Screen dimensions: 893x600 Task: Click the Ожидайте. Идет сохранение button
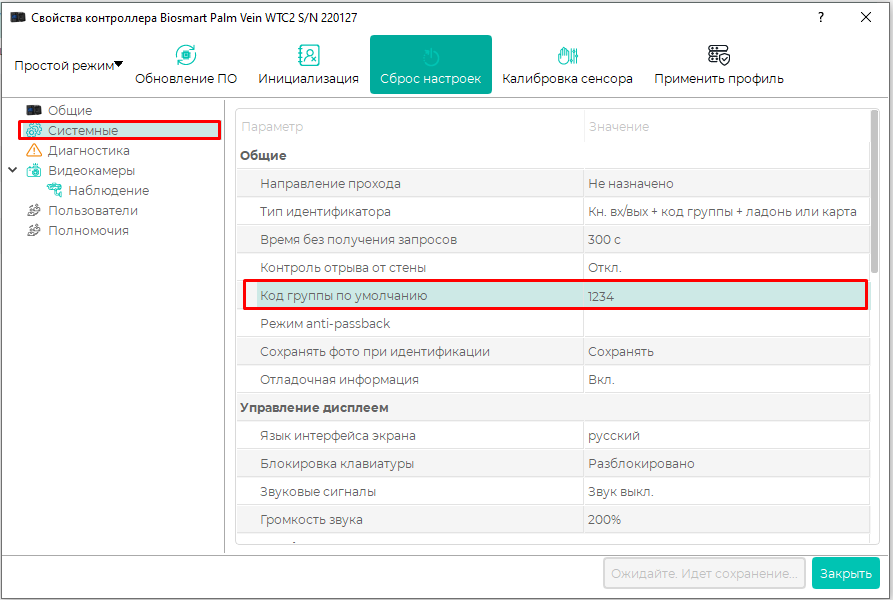pyautogui.click(x=704, y=573)
